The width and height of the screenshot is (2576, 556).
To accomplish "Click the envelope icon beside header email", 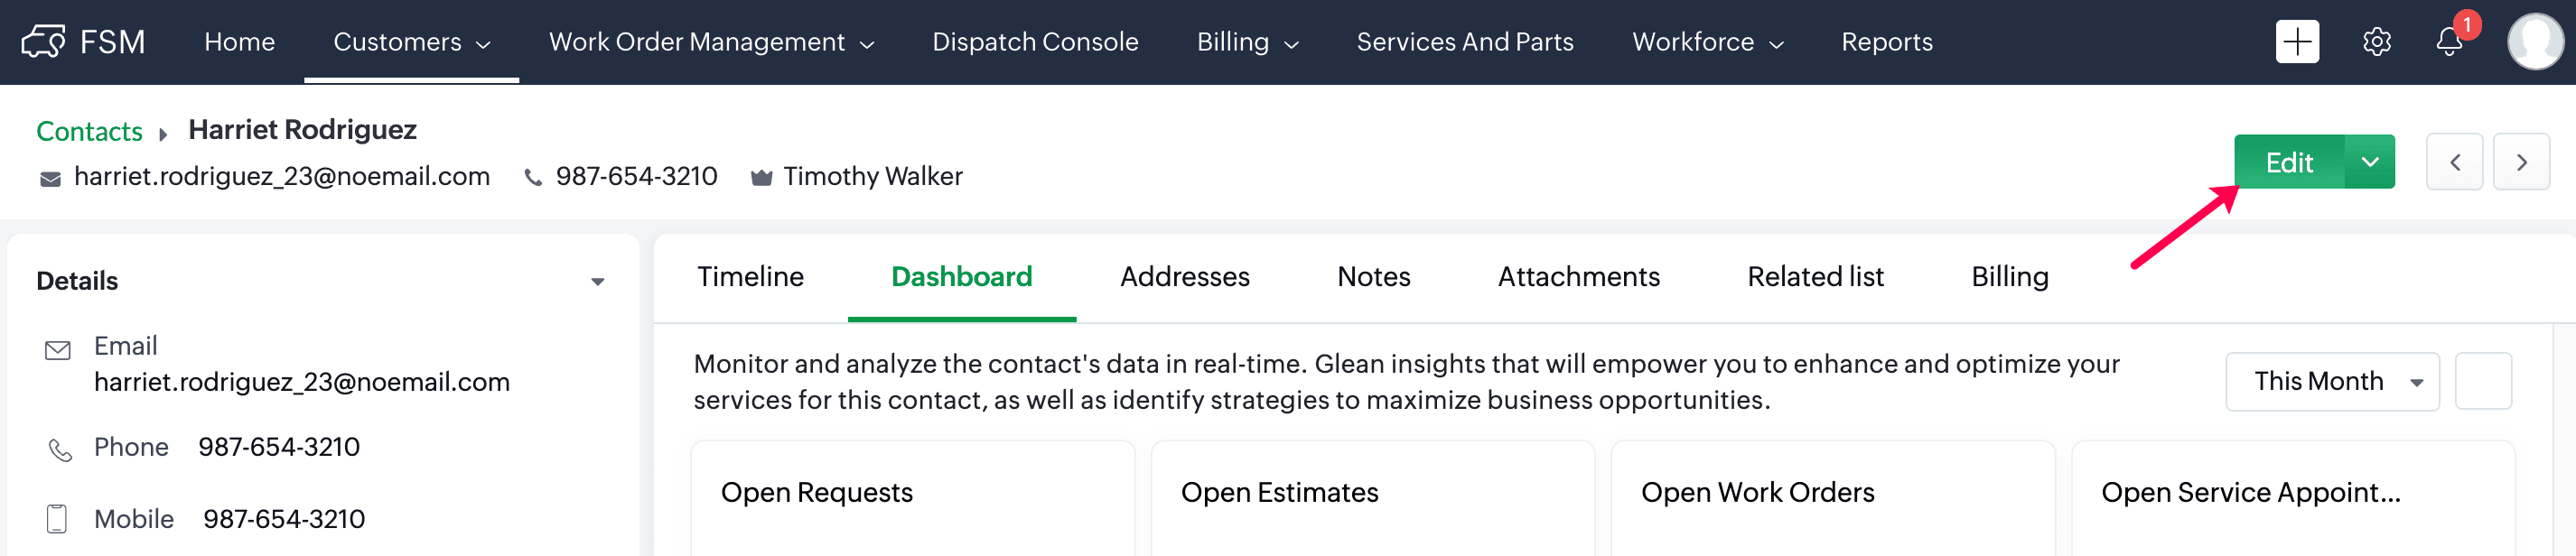I will point(50,178).
